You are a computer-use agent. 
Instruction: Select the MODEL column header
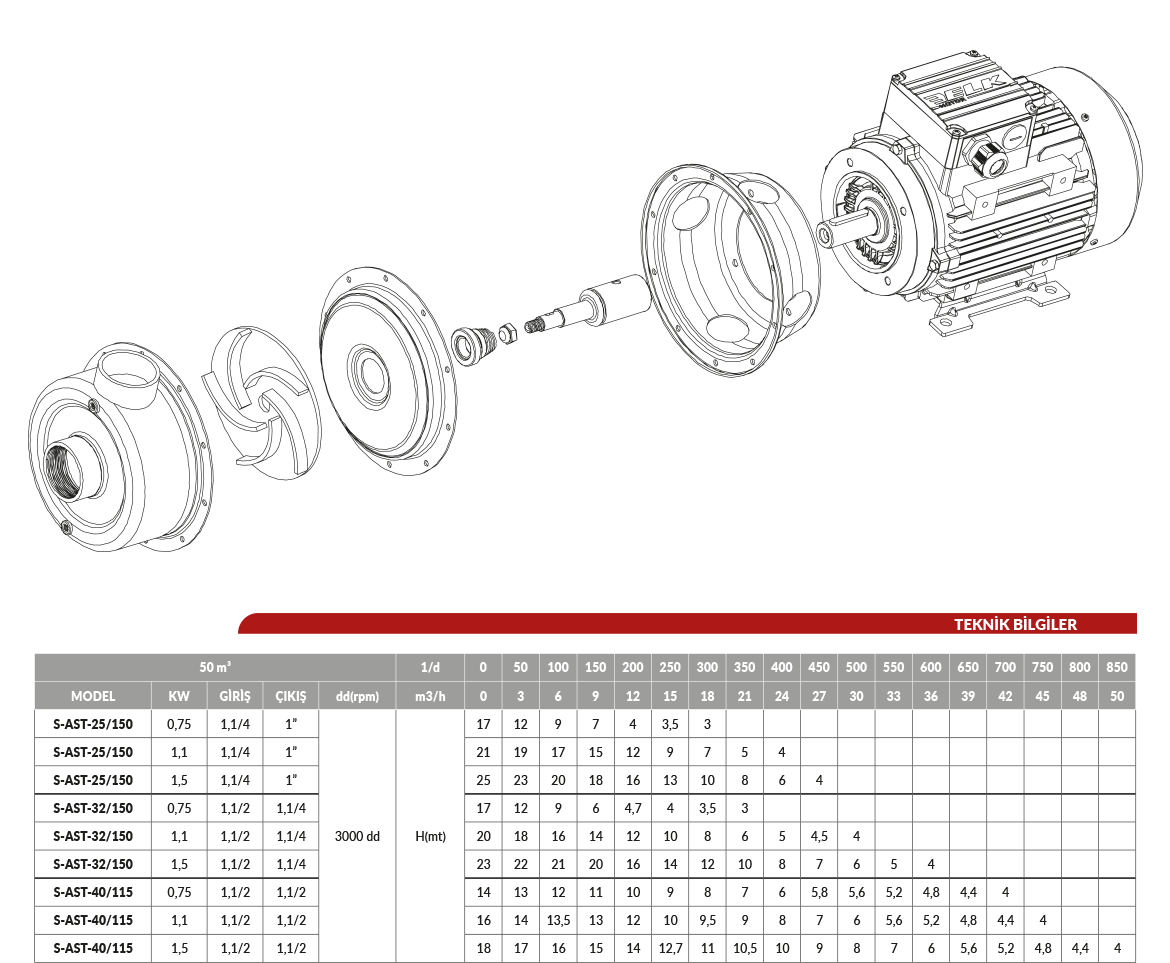(93, 696)
